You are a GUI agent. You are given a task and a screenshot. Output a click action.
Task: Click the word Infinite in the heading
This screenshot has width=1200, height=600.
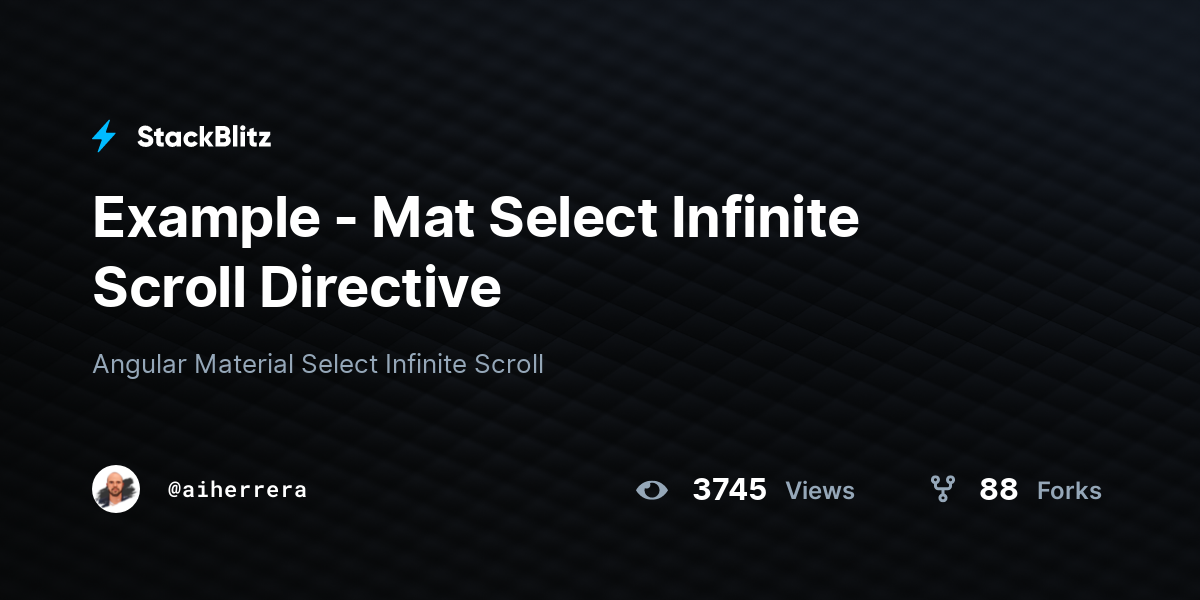(765, 217)
